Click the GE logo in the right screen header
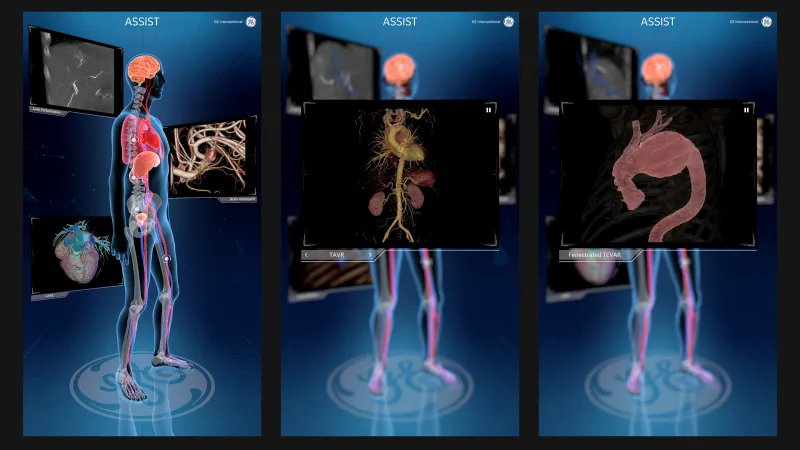This screenshot has width=800, height=450. (766, 21)
